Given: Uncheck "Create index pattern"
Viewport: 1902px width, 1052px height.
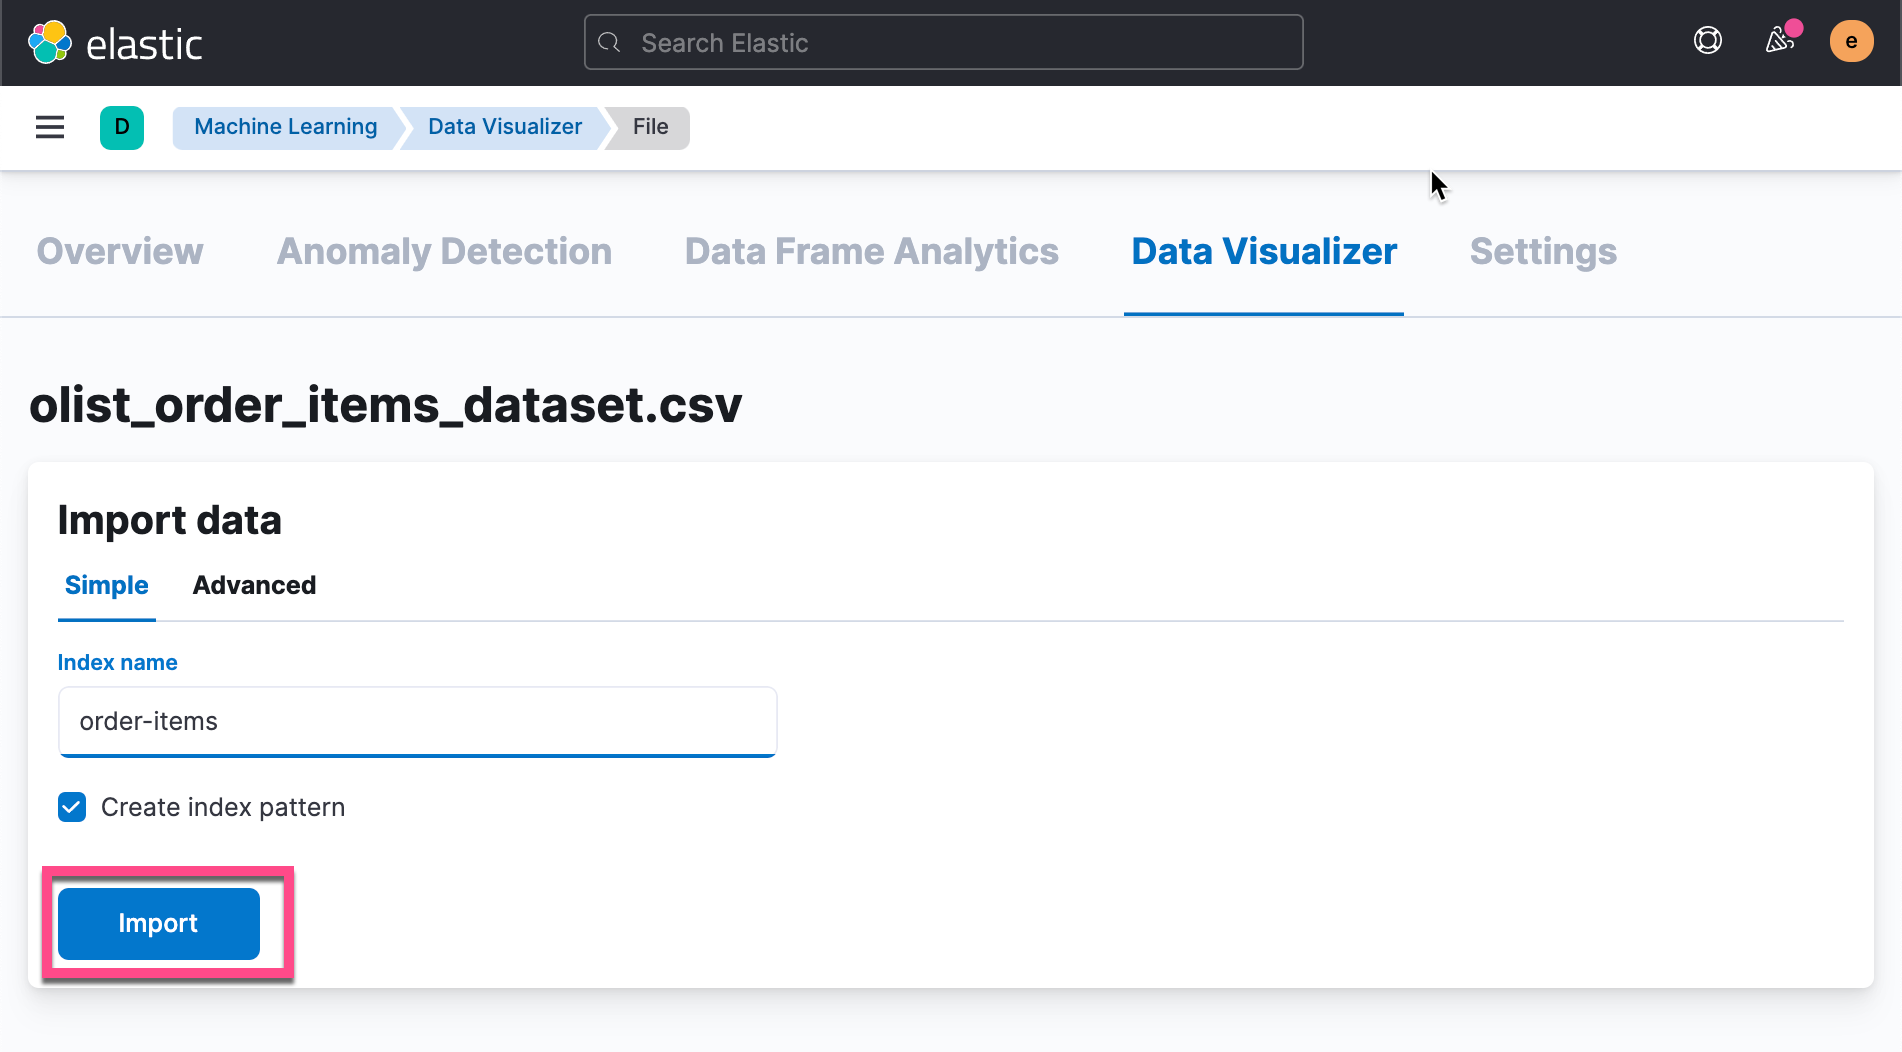Looking at the screenshot, I should (x=71, y=807).
